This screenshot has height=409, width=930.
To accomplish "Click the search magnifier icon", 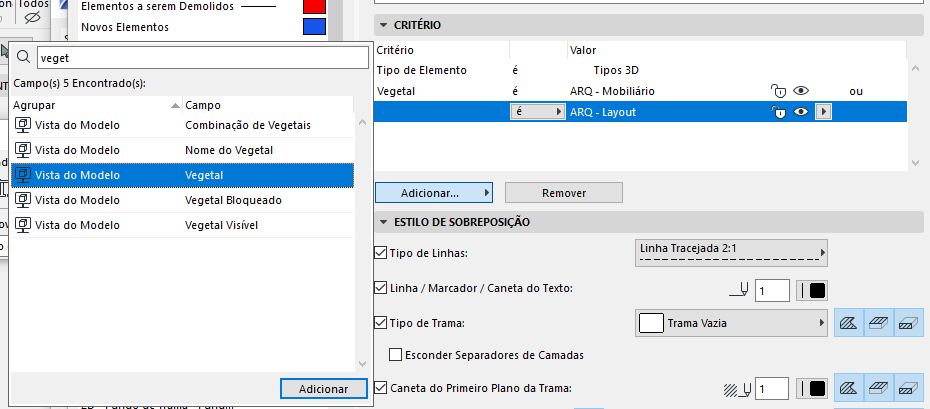I will [23, 57].
